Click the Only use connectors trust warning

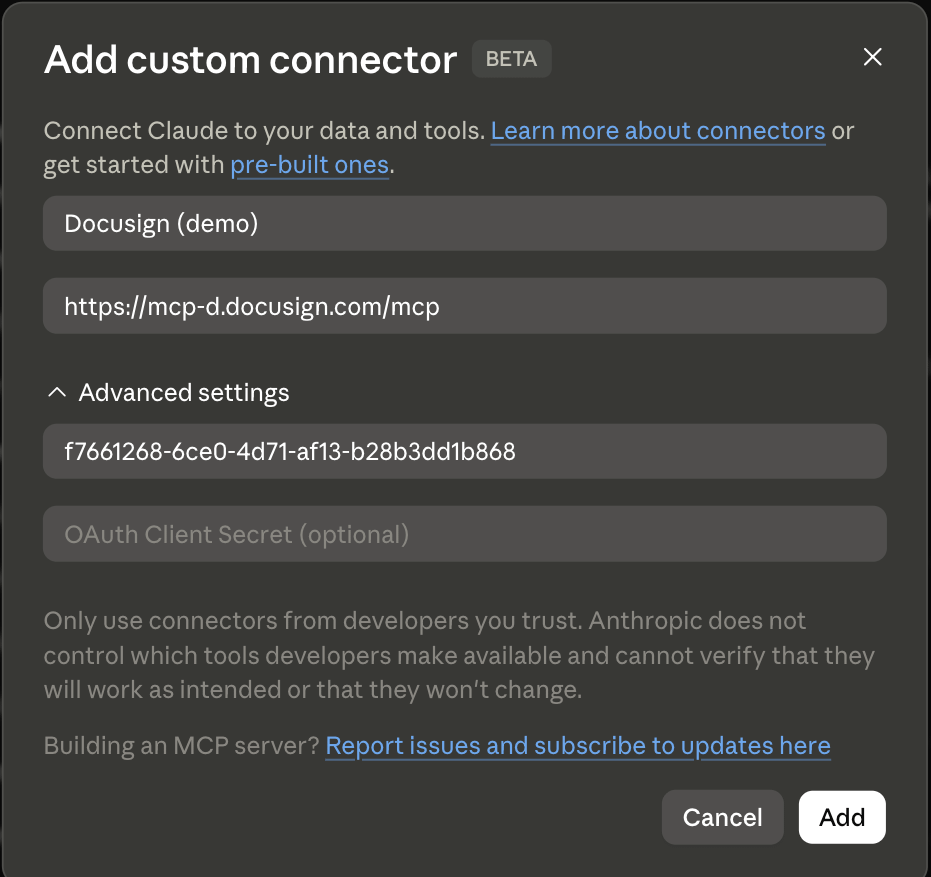[x=459, y=655]
